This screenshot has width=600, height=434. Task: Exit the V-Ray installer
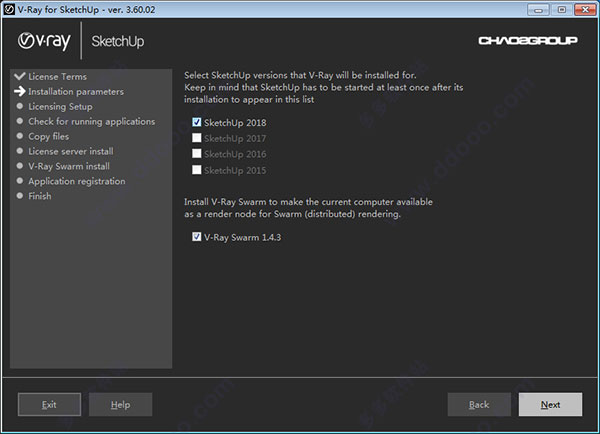(x=49, y=404)
